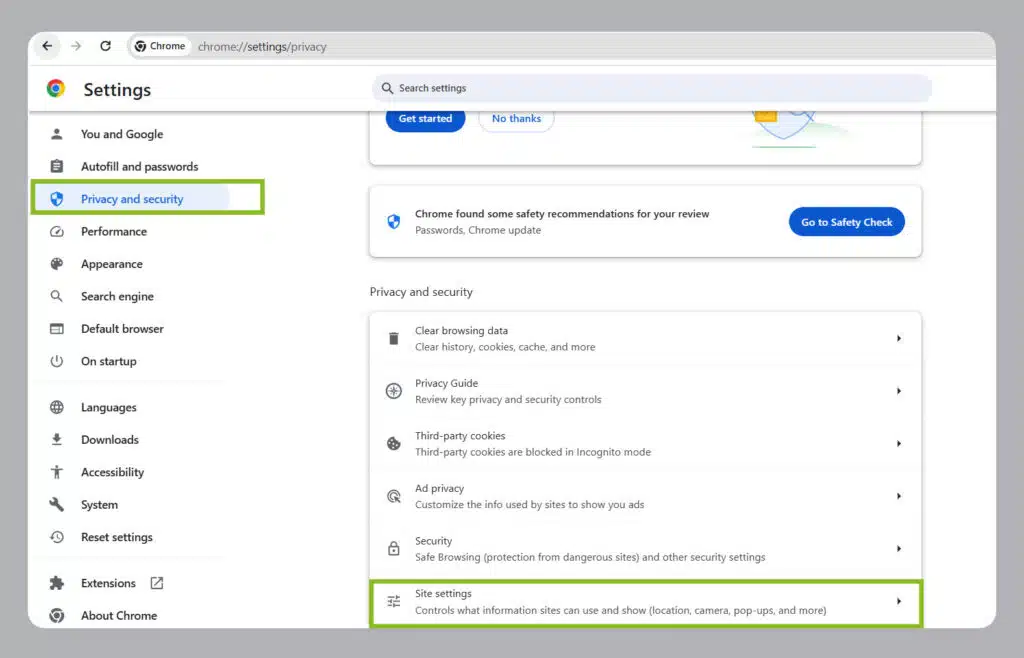Click the magnifier icon in Search settings

click(x=387, y=88)
